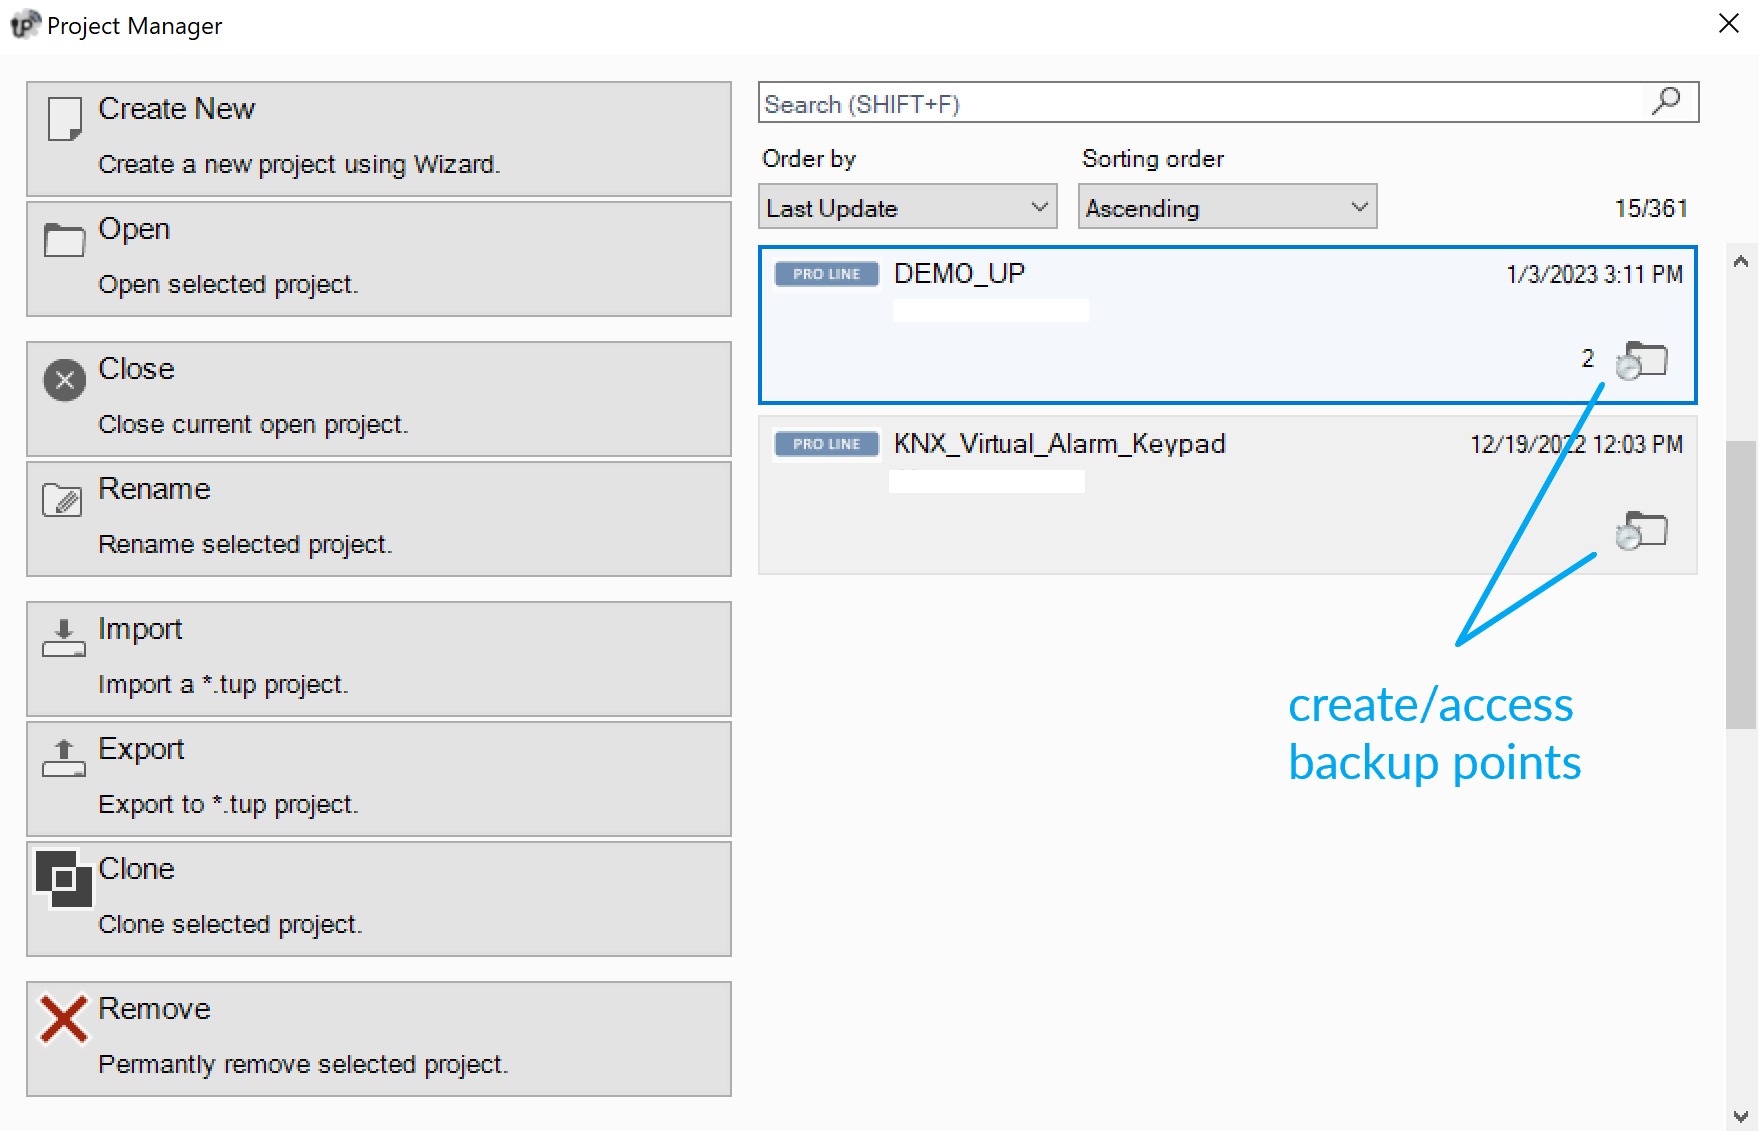Click the search magnifier icon
This screenshot has width=1759, height=1131.
click(1667, 101)
